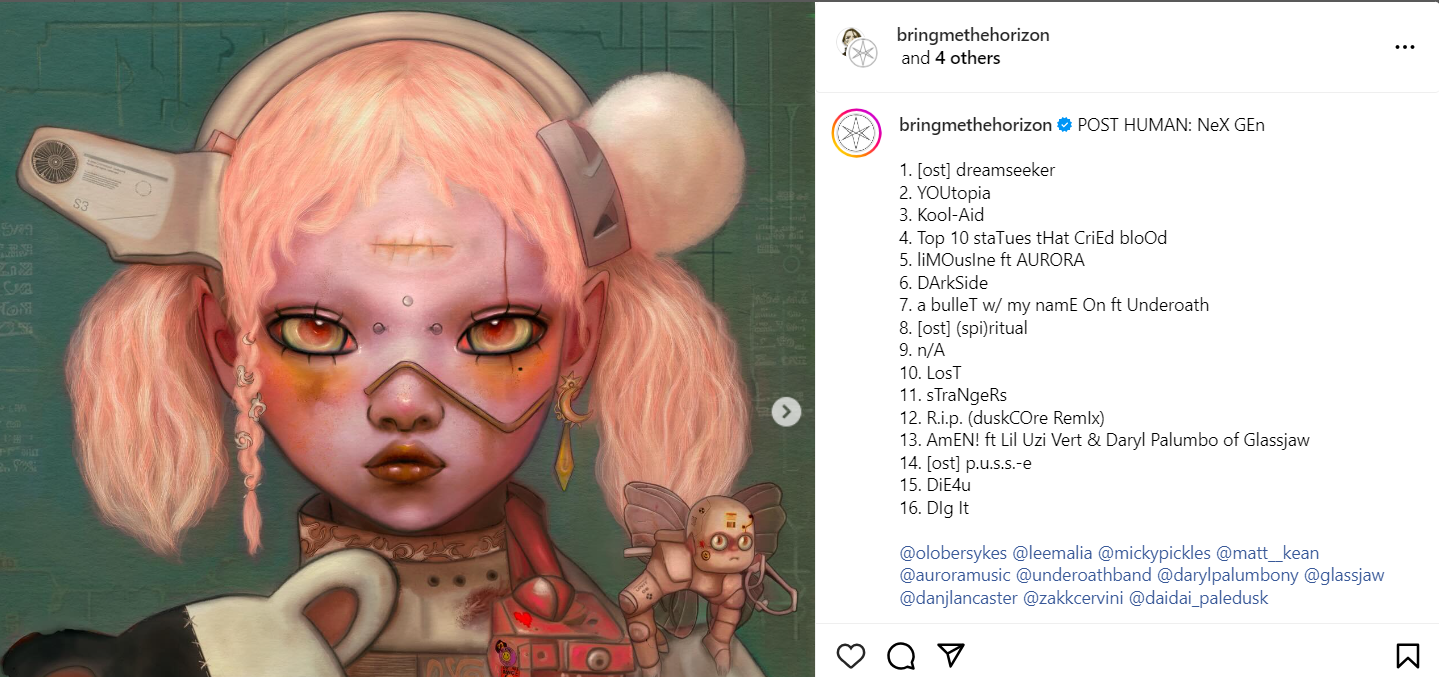Image resolution: width=1439 pixels, height=677 pixels.
Task: Click the stacked collaborator avatars in header
Action: point(857,47)
